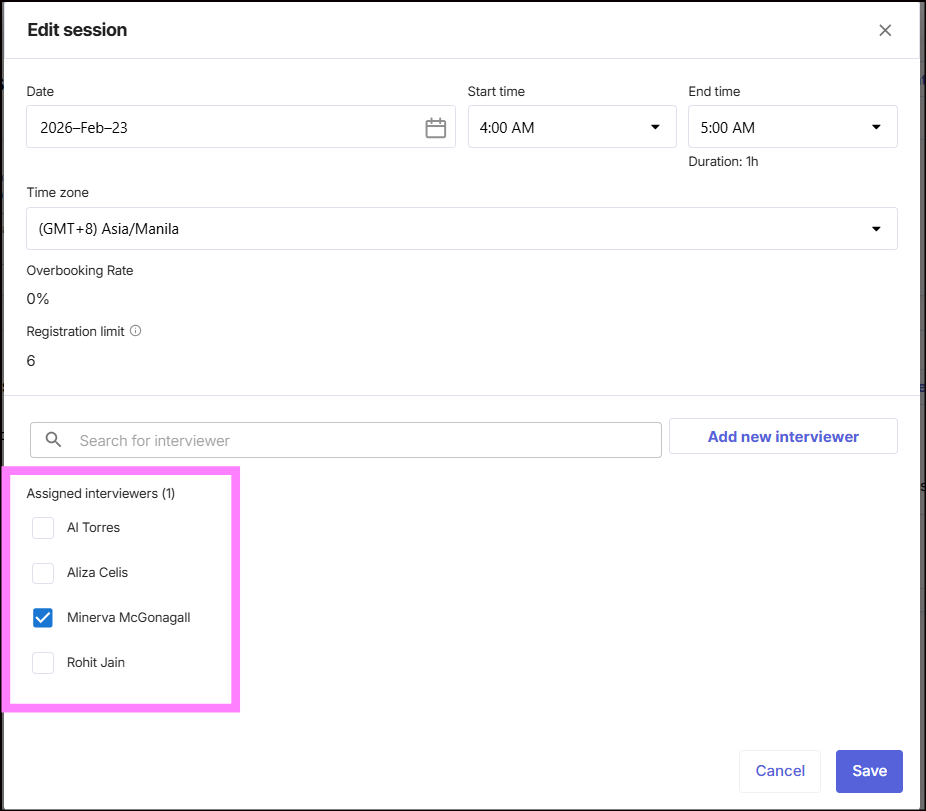Uncheck the Minerva McGonagall checkbox

coord(43,618)
